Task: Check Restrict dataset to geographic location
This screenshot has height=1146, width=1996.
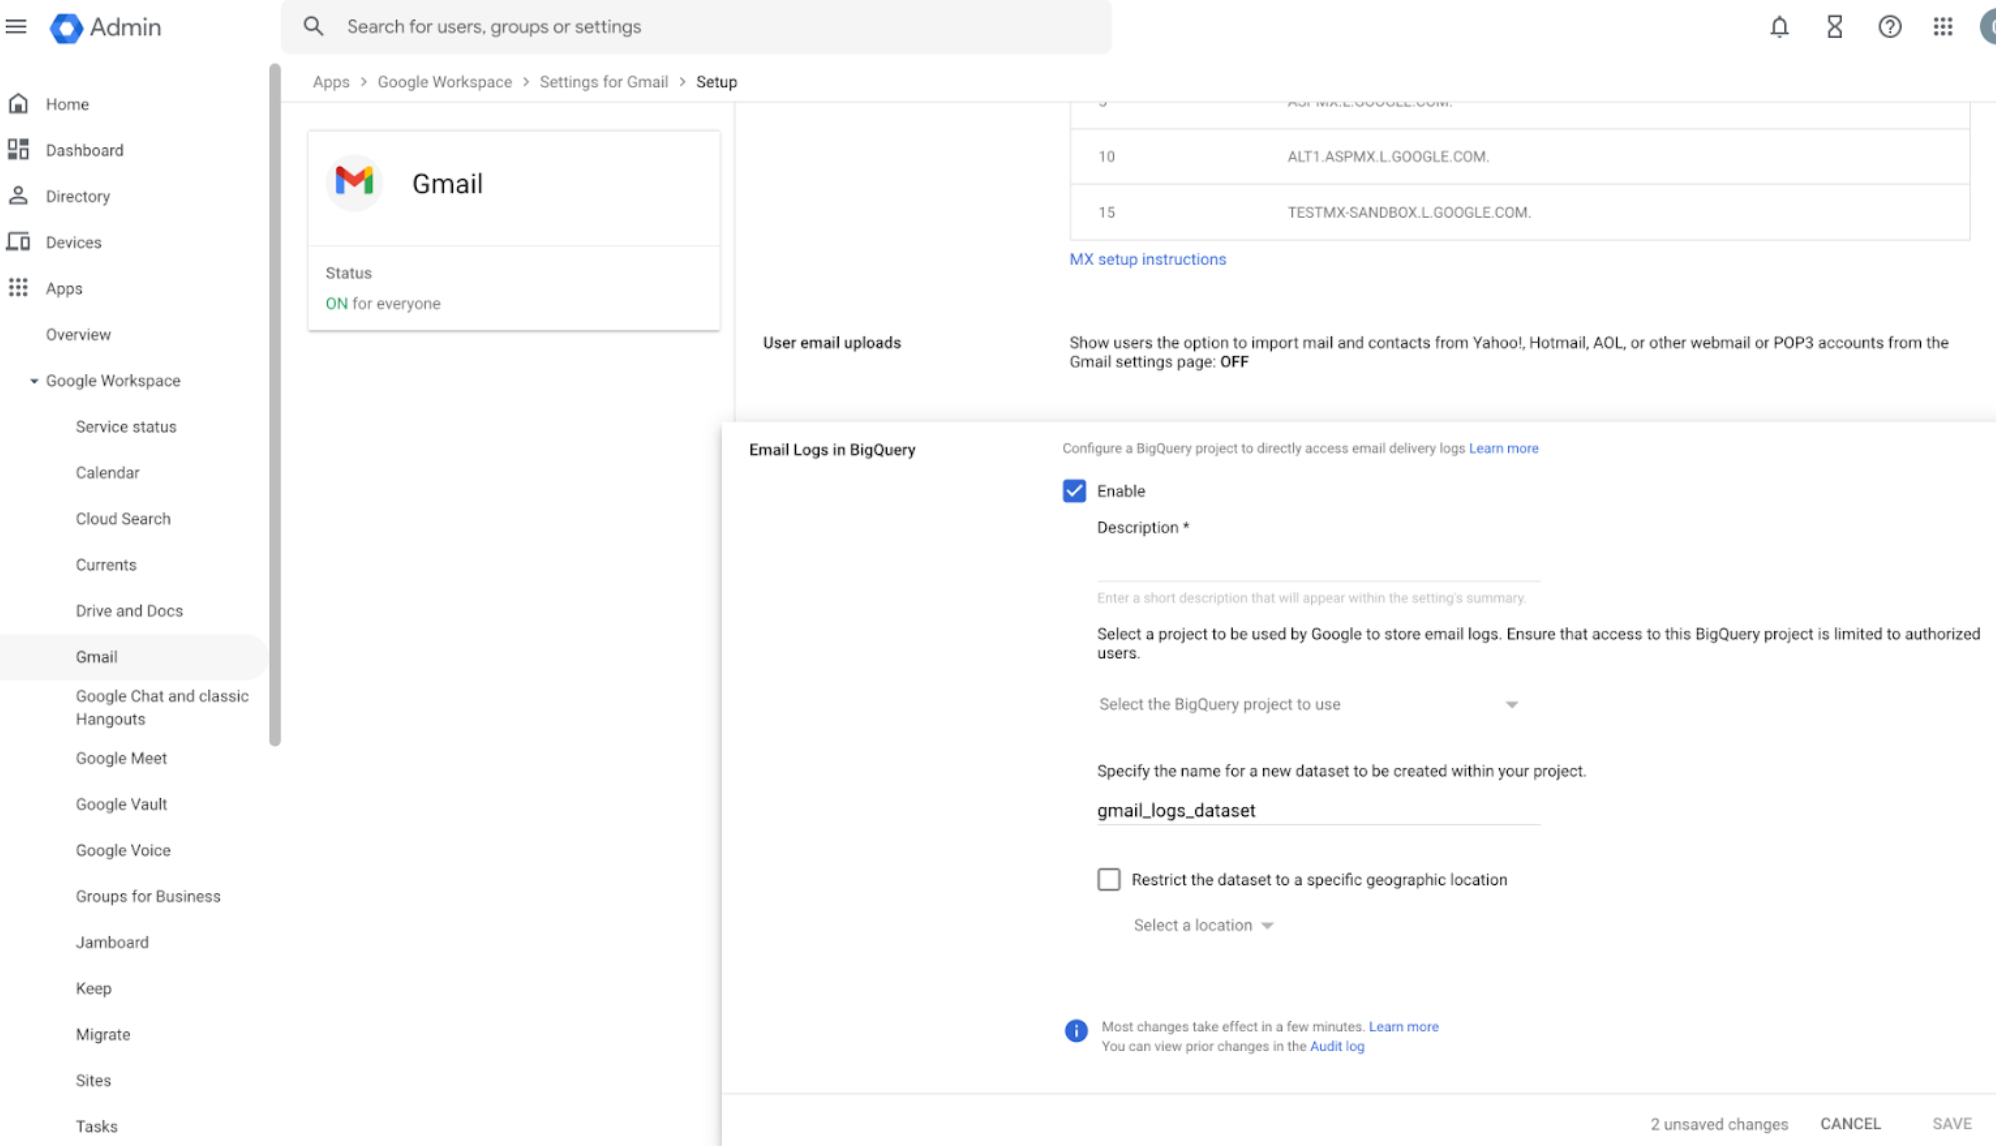Action: click(1108, 880)
